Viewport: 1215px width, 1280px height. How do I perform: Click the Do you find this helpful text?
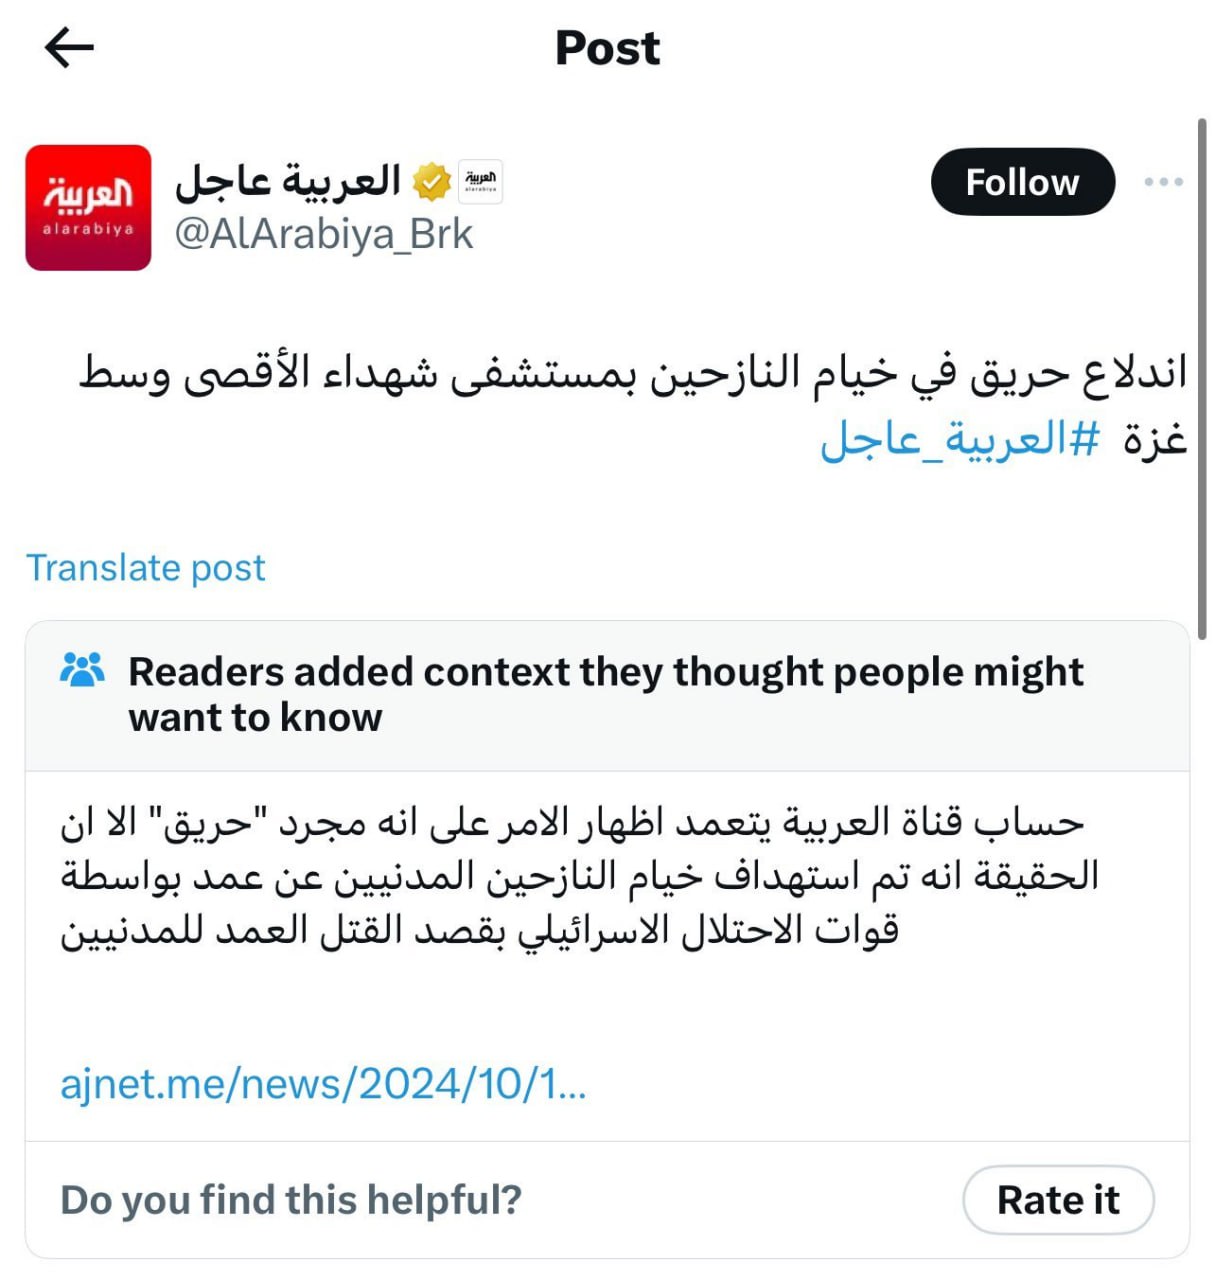[x=291, y=1199]
